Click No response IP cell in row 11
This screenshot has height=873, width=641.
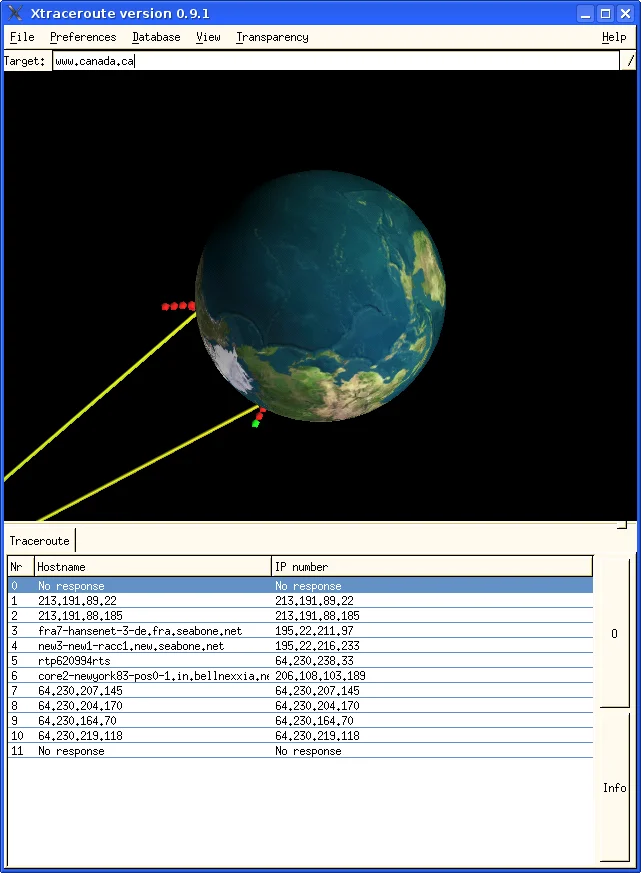pyautogui.click(x=308, y=751)
